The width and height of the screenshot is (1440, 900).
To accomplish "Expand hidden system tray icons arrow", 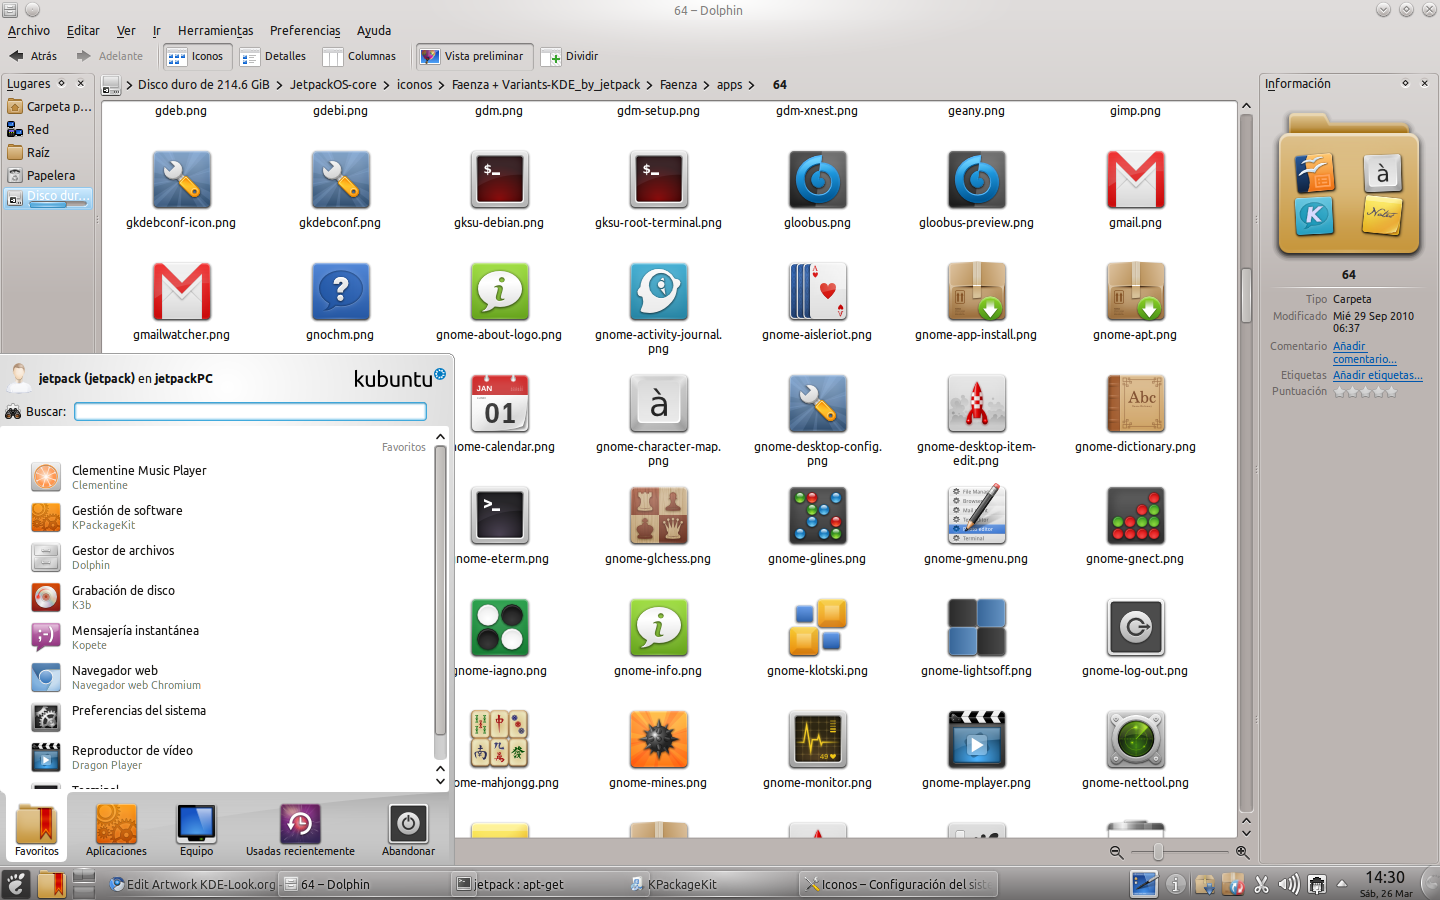I will point(1342,884).
